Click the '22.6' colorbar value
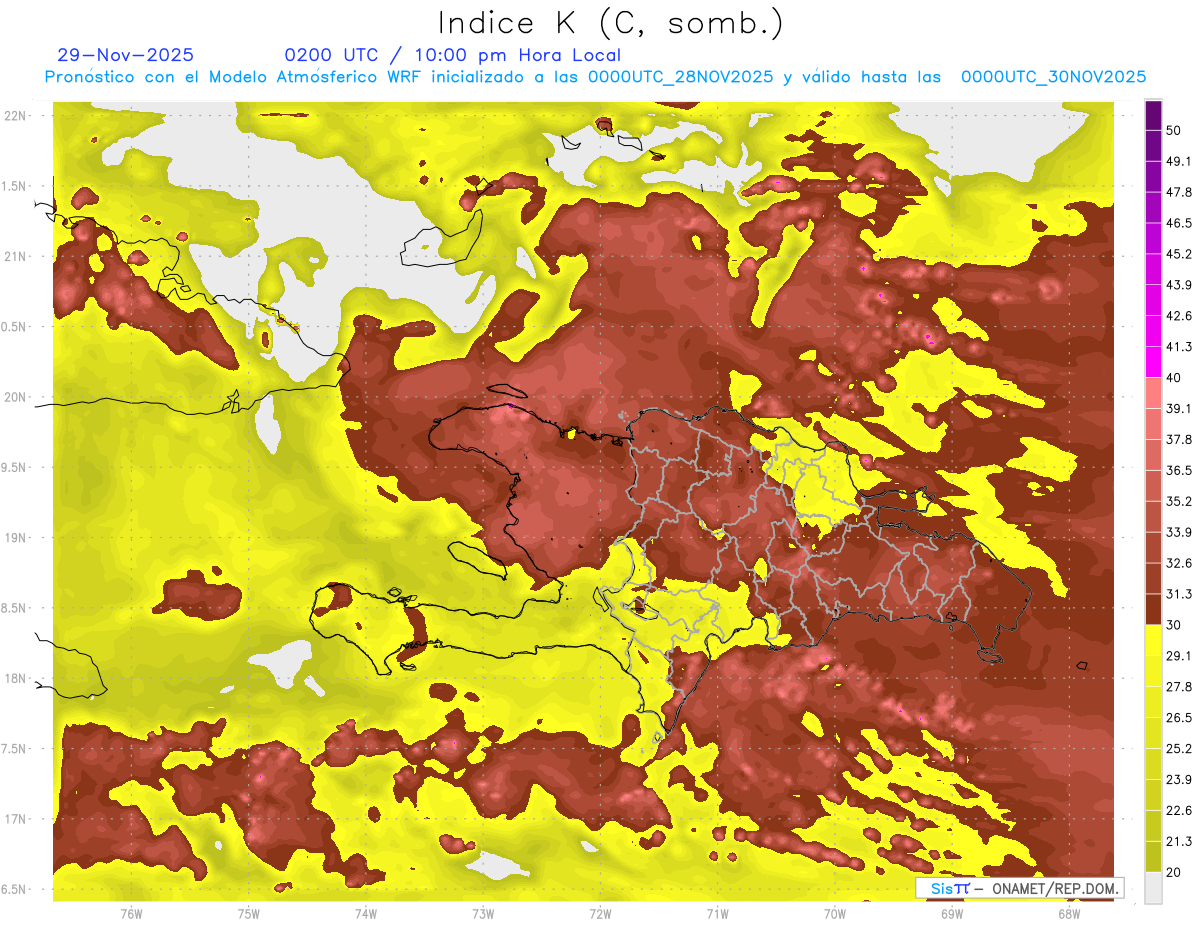The width and height of the screenshot is (1200, 927). tap(1178, 811)
